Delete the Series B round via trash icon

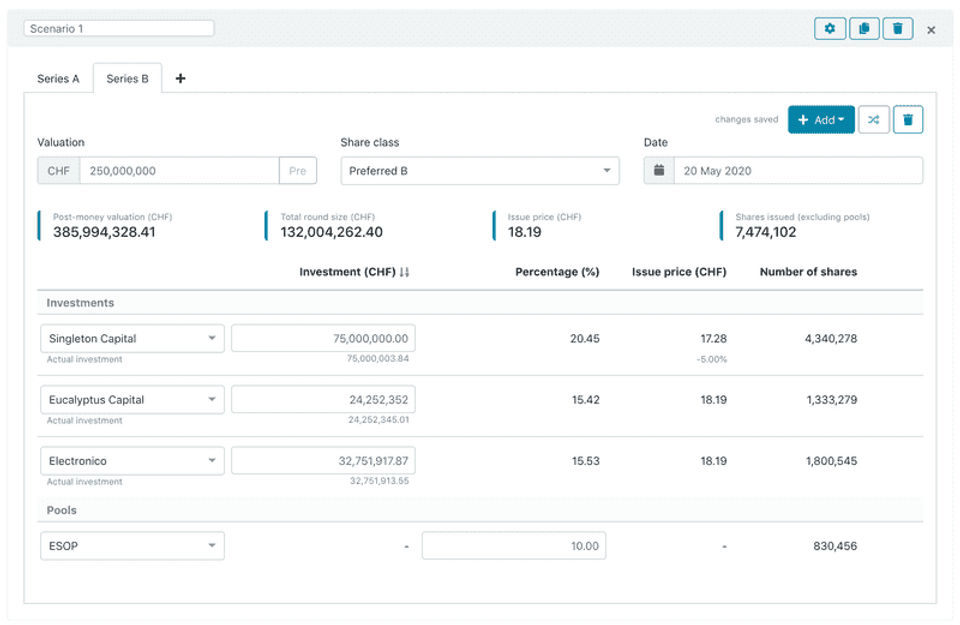click(908, 120)
